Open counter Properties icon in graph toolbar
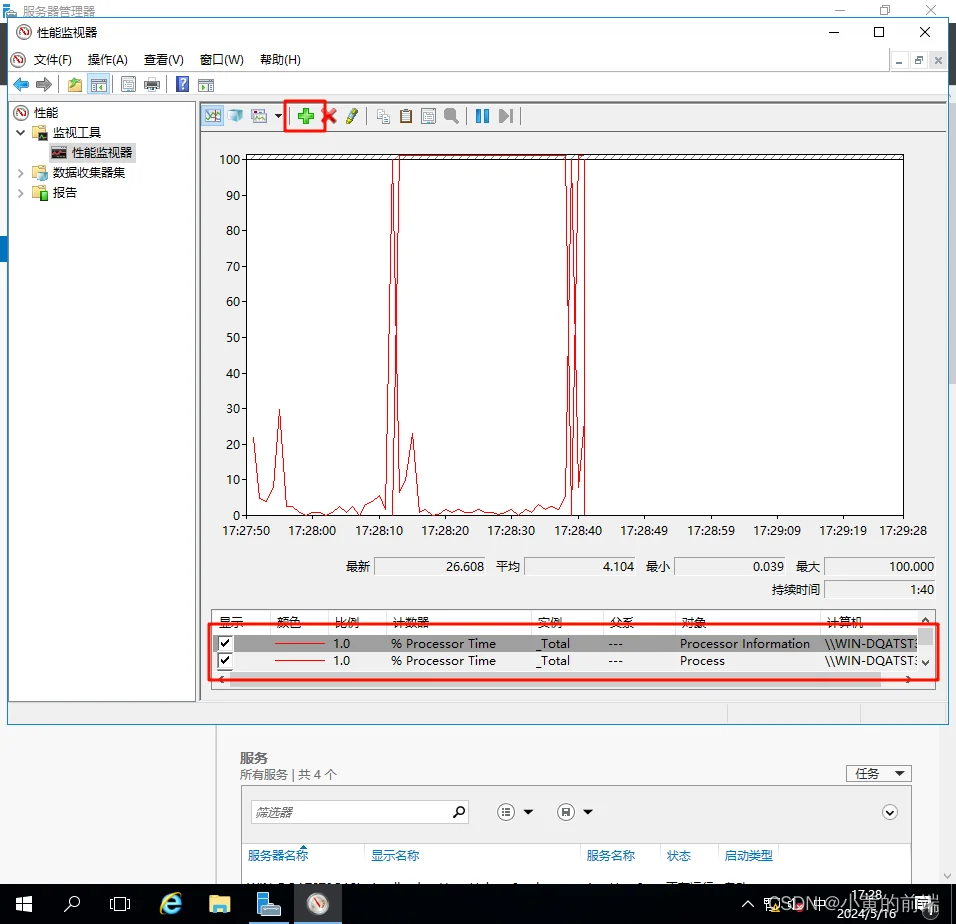The image size is (956, 924). (428, 116)
